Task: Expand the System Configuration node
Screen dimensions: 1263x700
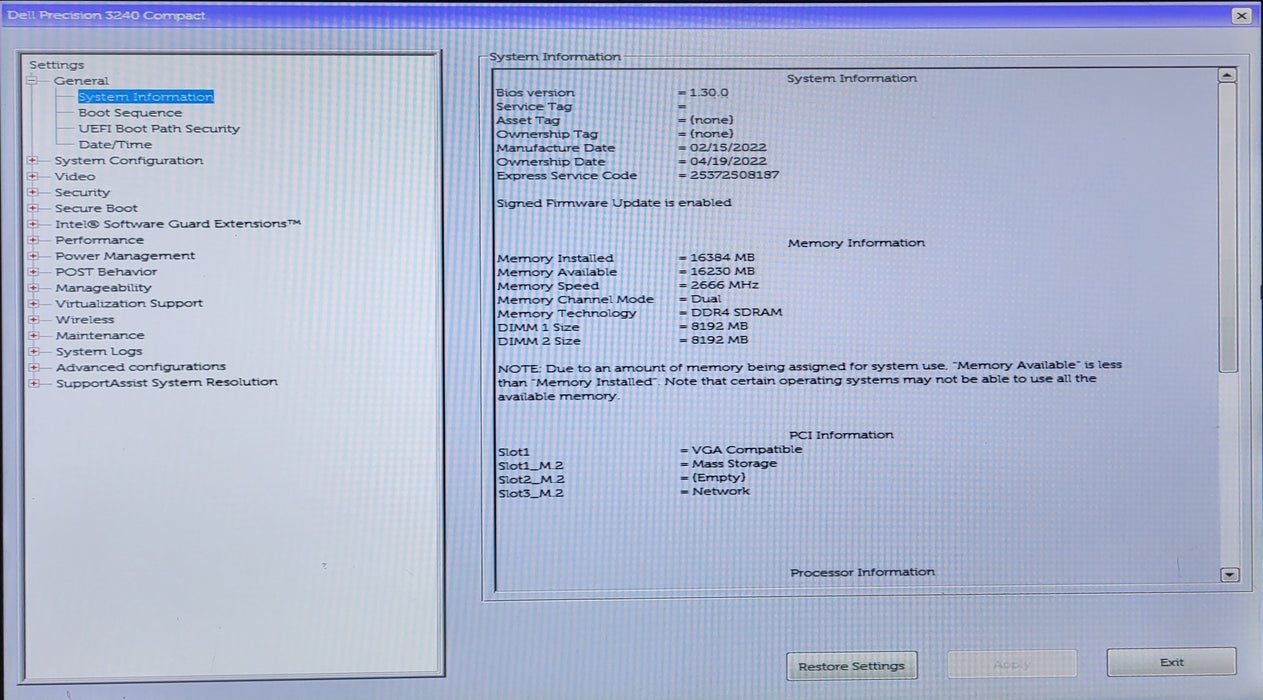Action: [33, 161]
